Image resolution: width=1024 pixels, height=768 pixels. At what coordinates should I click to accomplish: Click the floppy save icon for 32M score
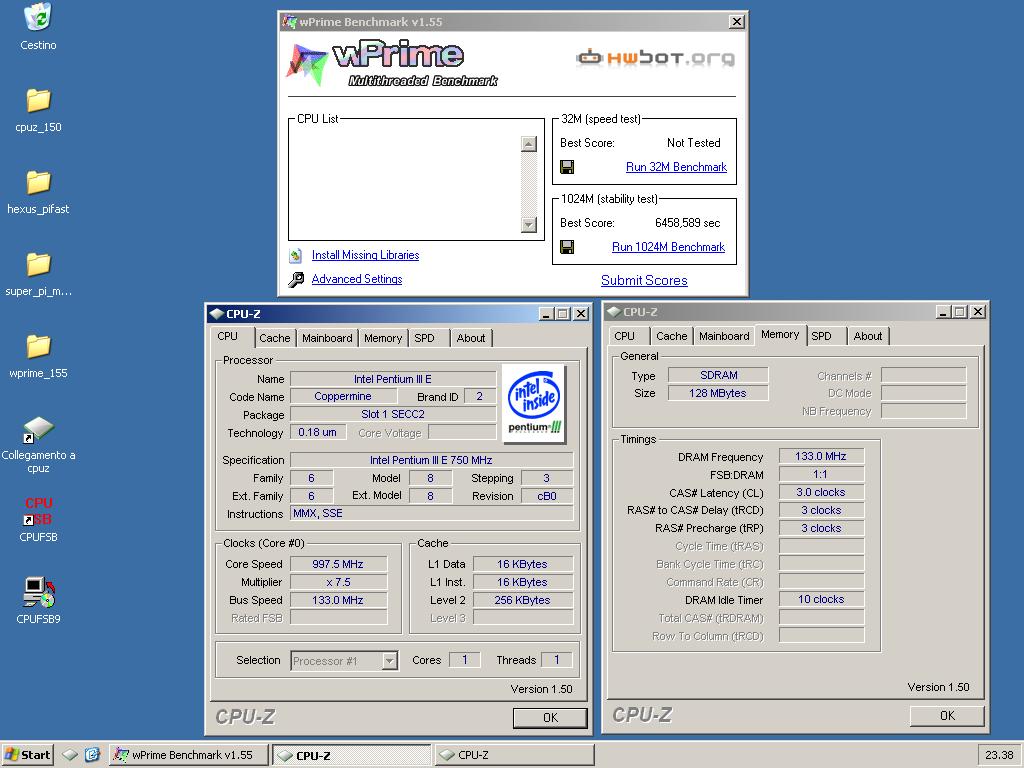click(567, 167)
